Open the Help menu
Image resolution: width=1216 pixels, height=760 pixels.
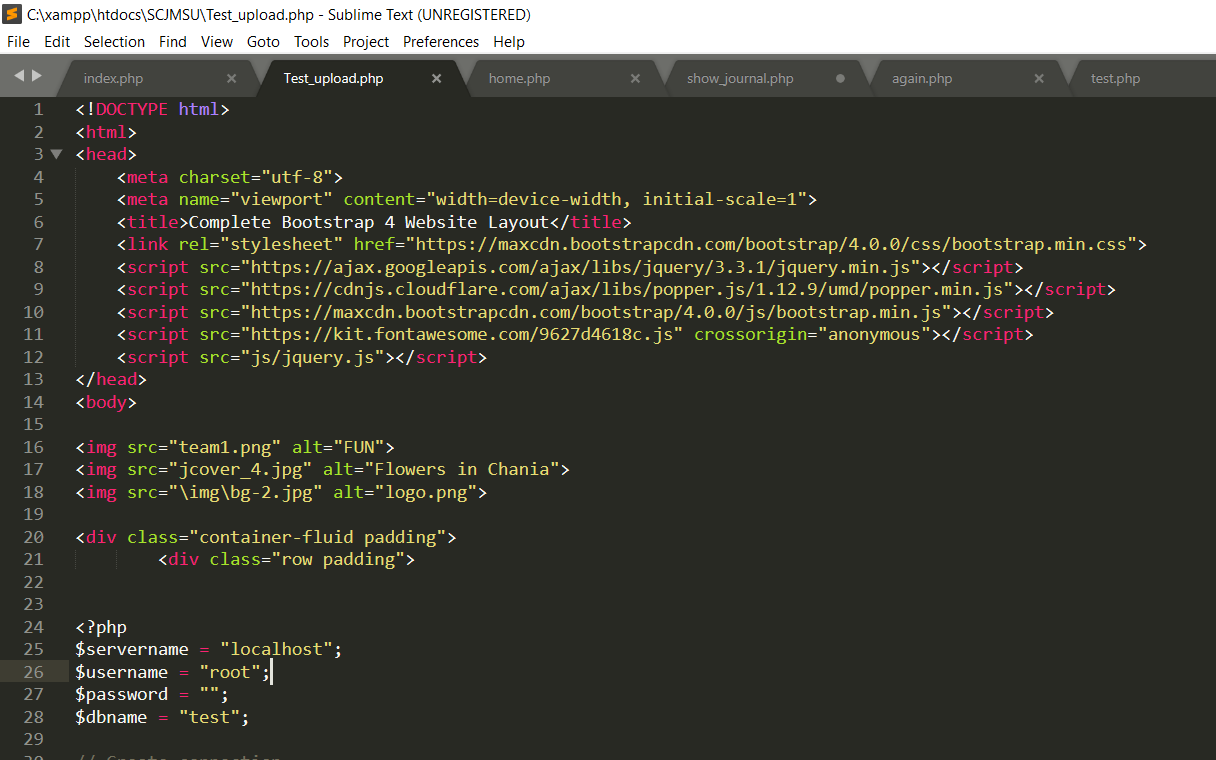click(x=509, y=42)
